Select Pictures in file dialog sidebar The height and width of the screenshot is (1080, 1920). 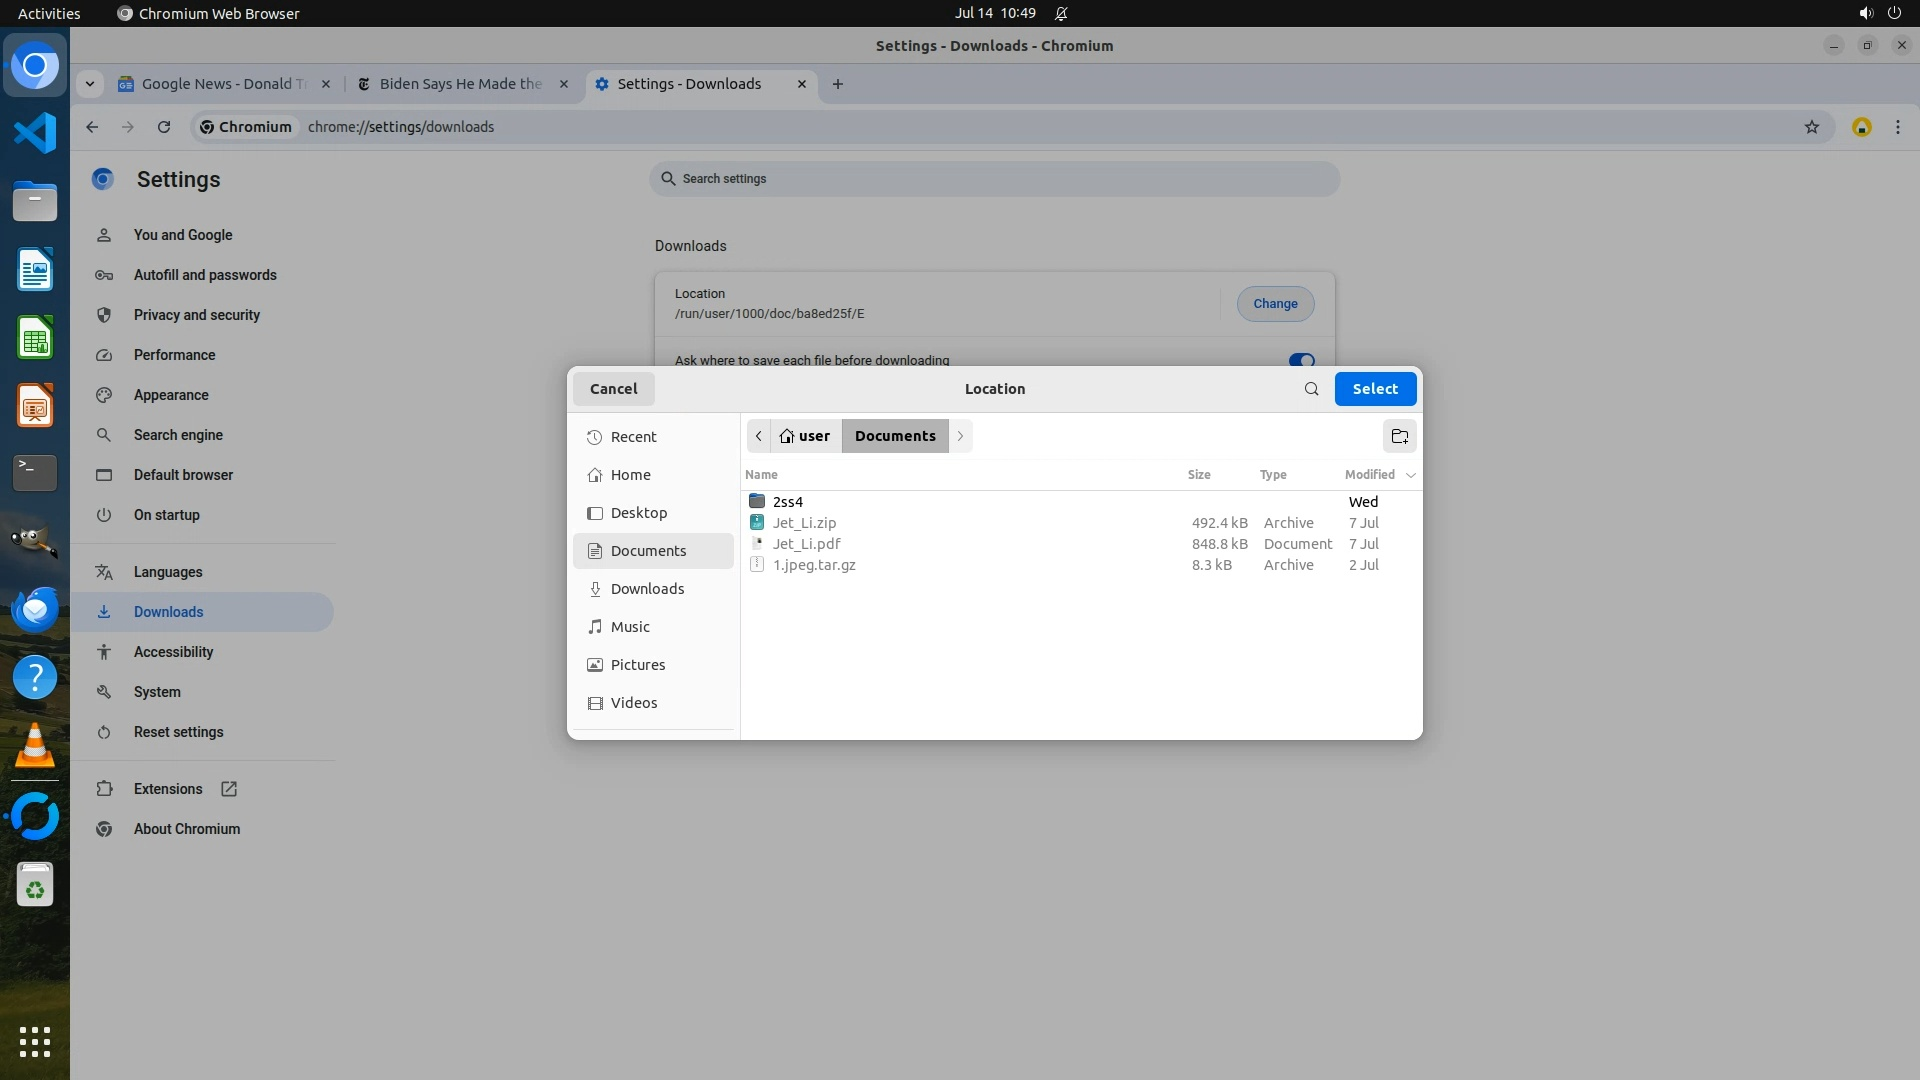(x=637, y=665)
